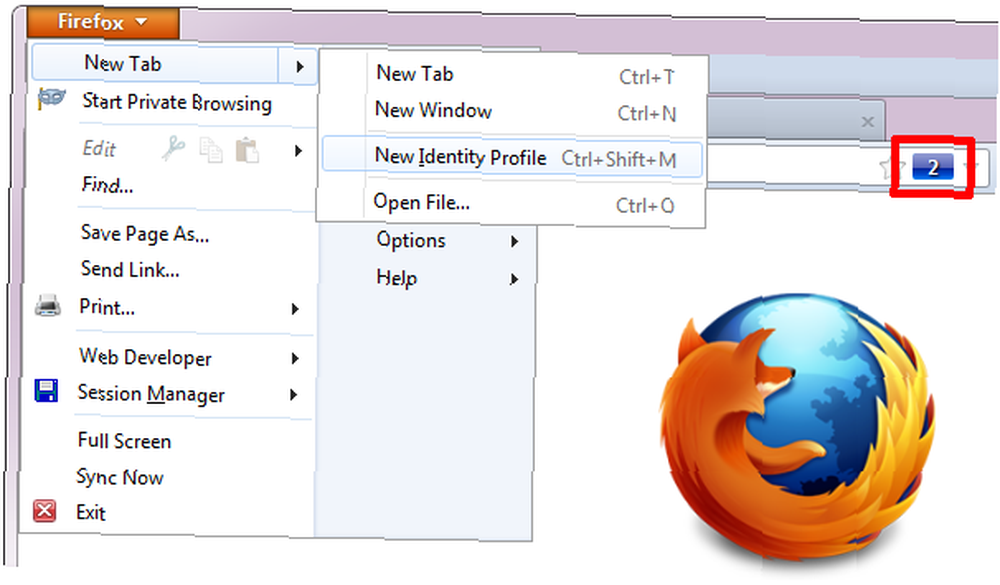
Task: Select Print... menu entry
Action: coord(107,307)
